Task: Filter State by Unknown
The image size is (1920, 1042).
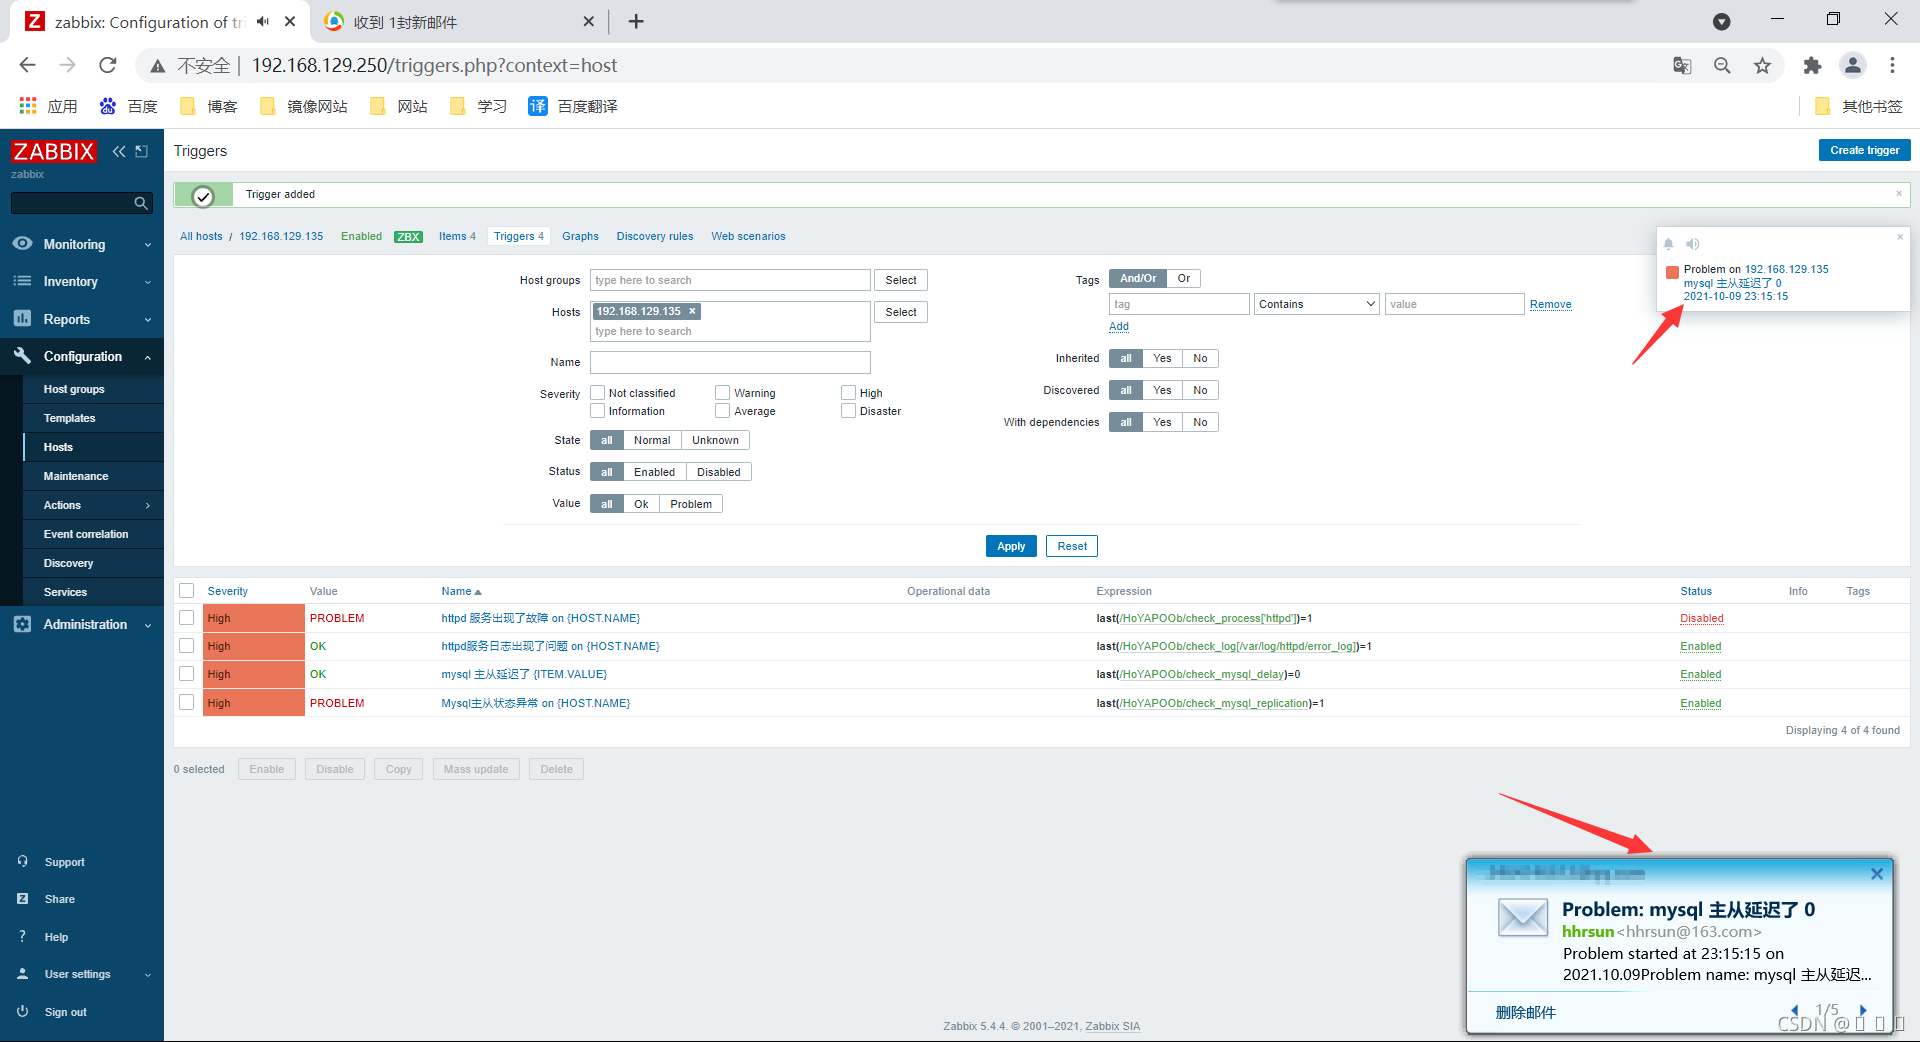Action: pyautogui.click(x=715, y=440)
